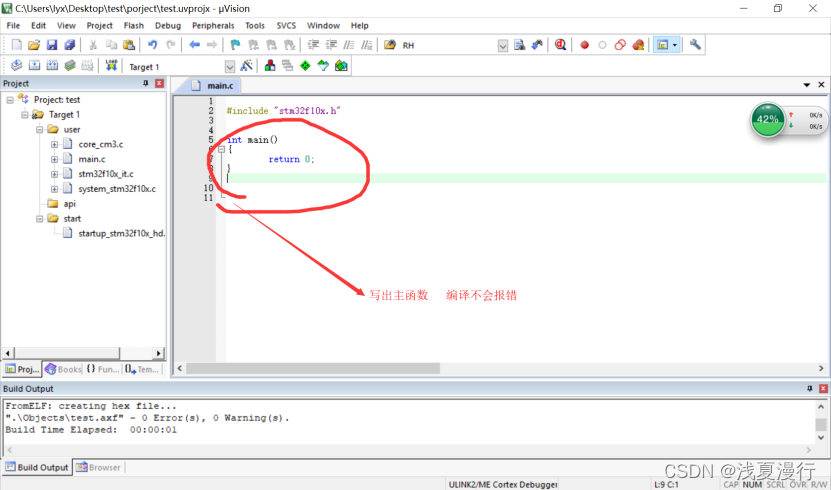Undo the last edit with the blue arrow
The width and height of the screenshot is (831, 490).
click(153, 45)
